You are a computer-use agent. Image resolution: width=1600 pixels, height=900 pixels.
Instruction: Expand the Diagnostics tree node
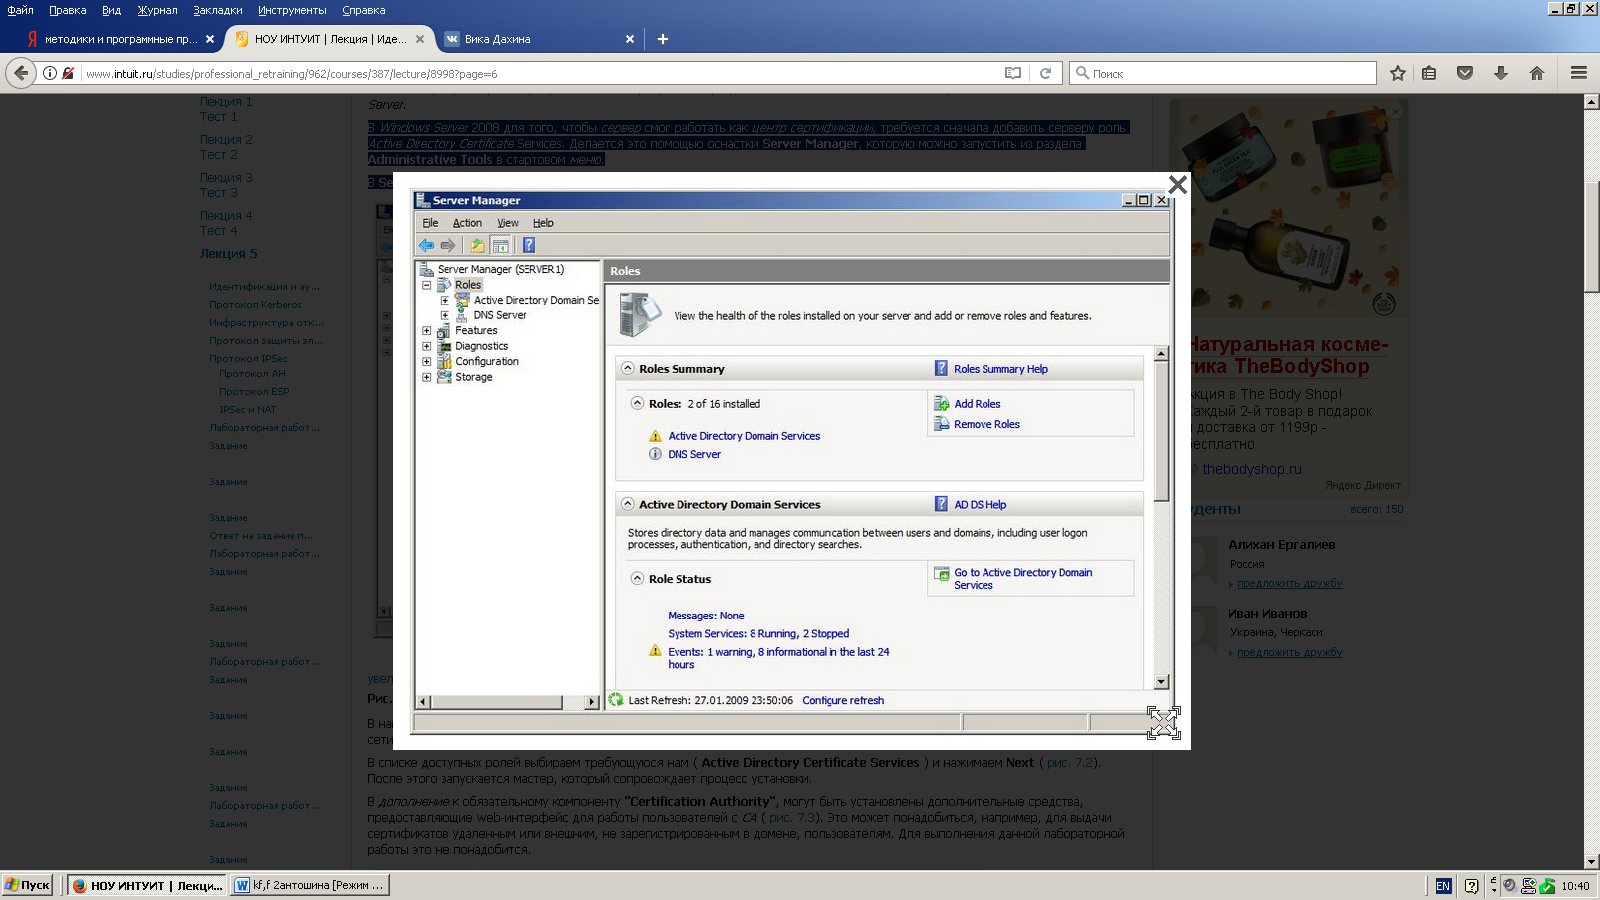(x=427, y=346)
